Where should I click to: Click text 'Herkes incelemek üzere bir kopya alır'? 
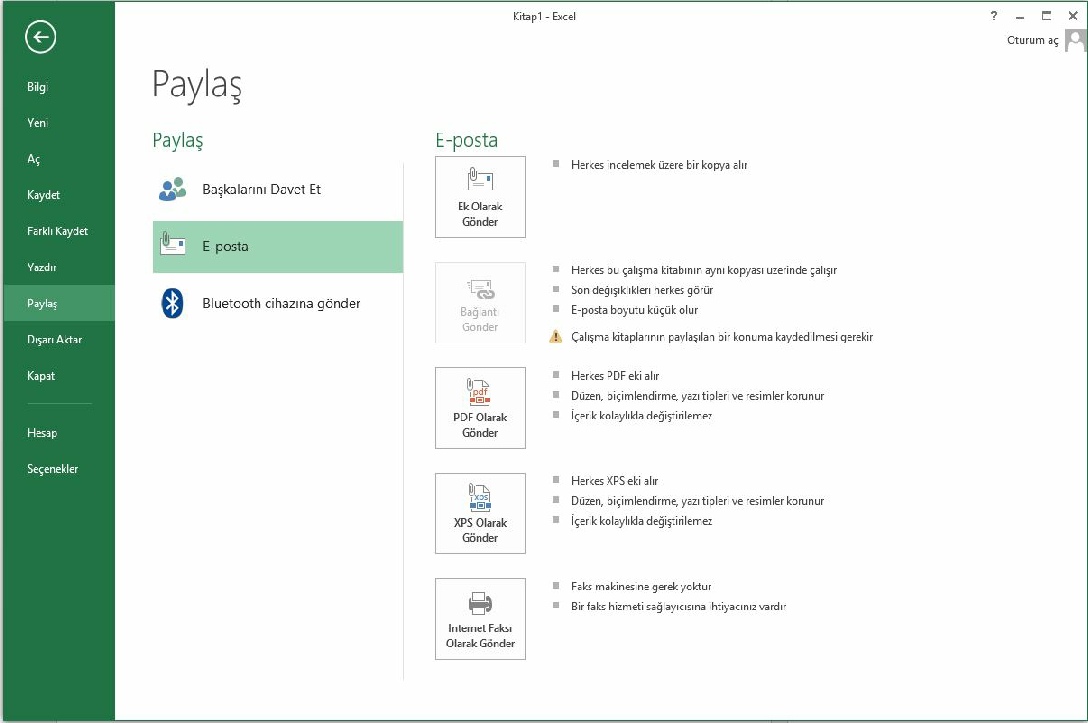(659, 165)
